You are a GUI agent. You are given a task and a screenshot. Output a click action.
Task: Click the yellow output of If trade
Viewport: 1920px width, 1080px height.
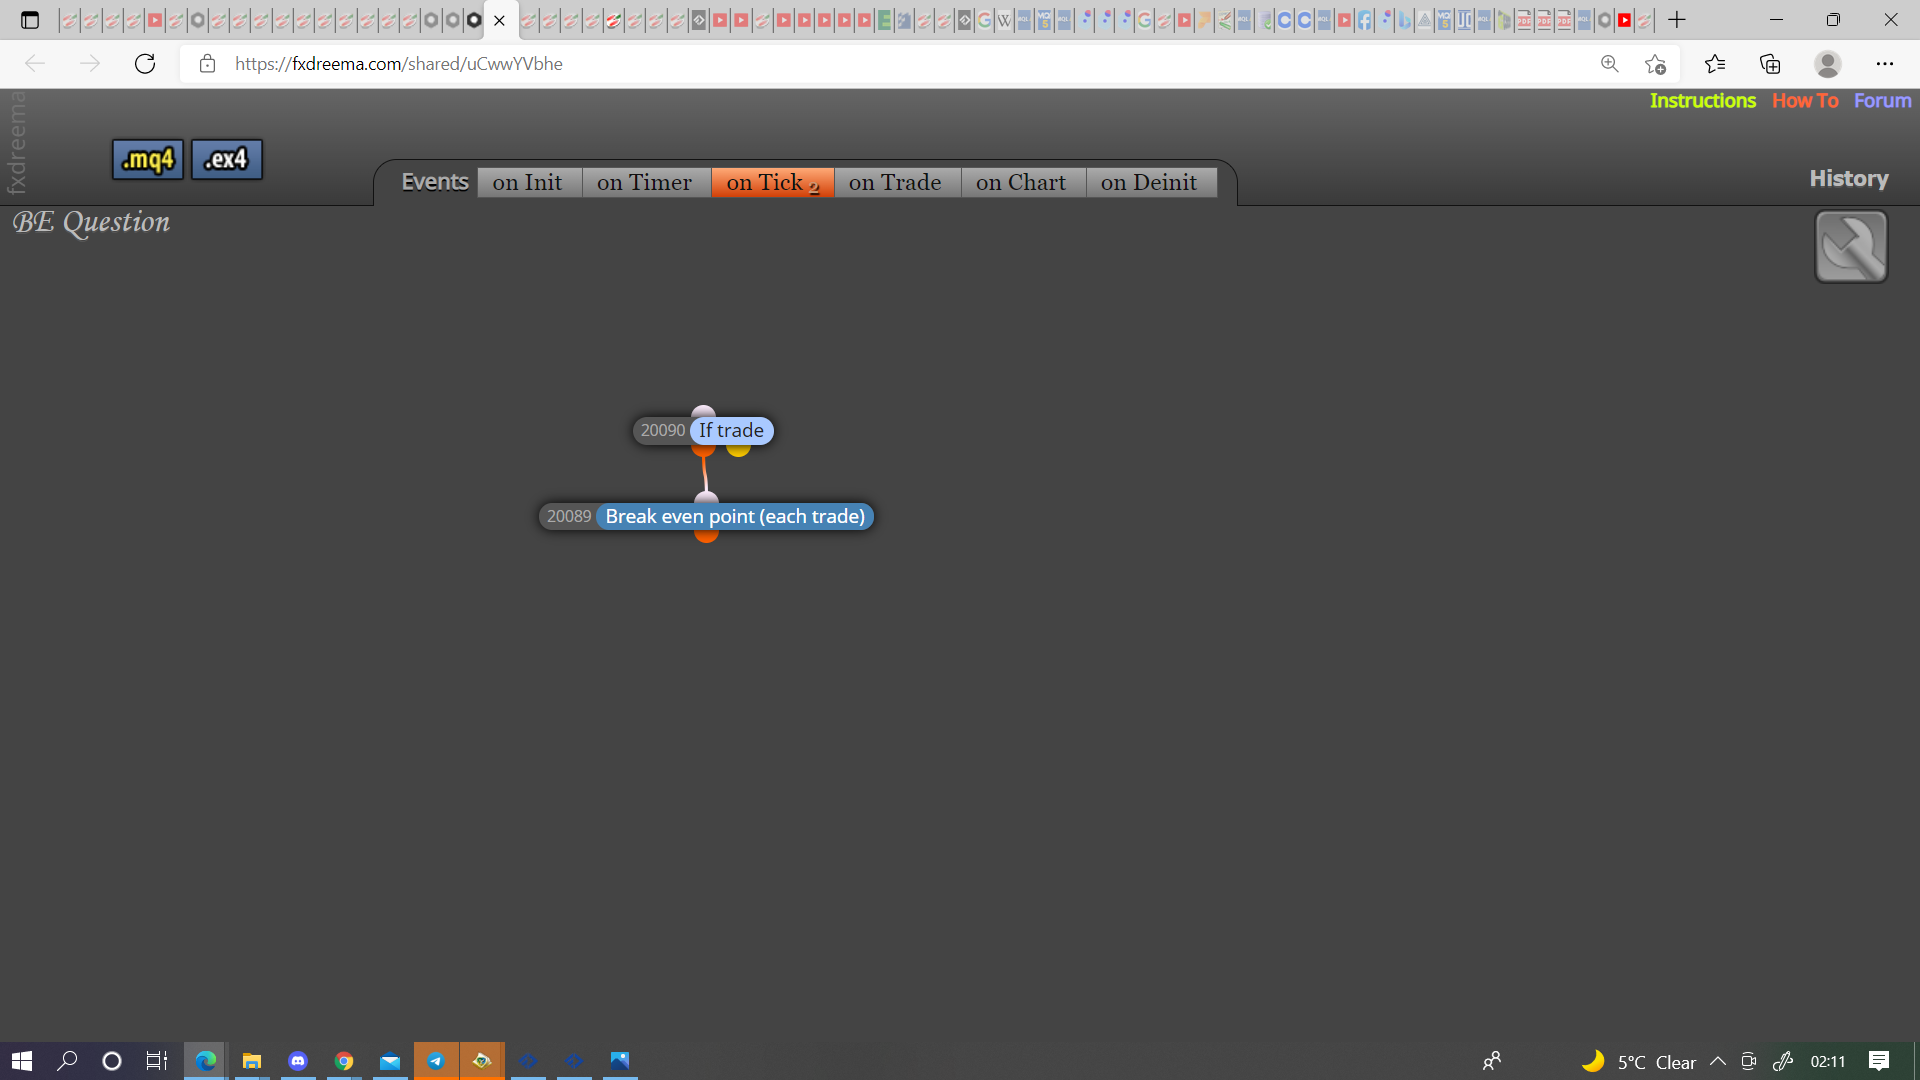[739, 449]
